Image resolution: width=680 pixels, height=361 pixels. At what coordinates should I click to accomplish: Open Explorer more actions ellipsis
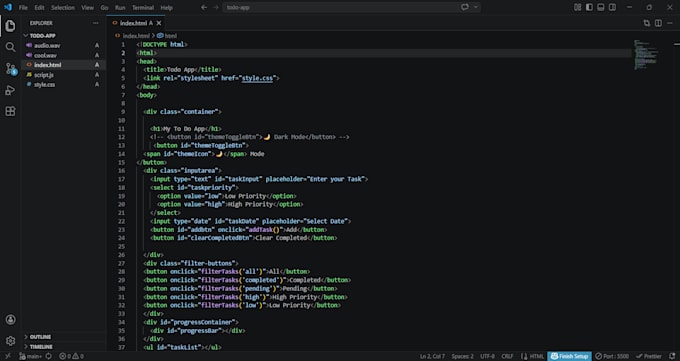point(95,23)
